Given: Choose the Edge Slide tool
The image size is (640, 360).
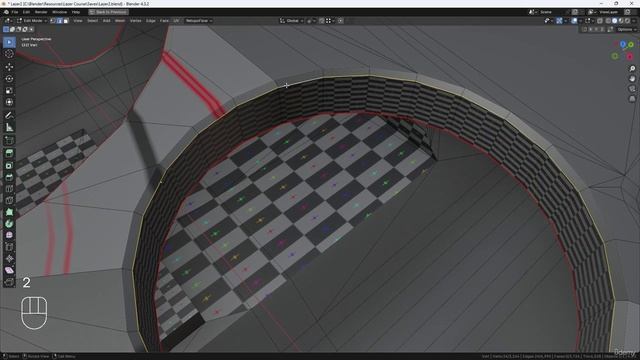Looking at the screenshot, I should coord(9,247).
